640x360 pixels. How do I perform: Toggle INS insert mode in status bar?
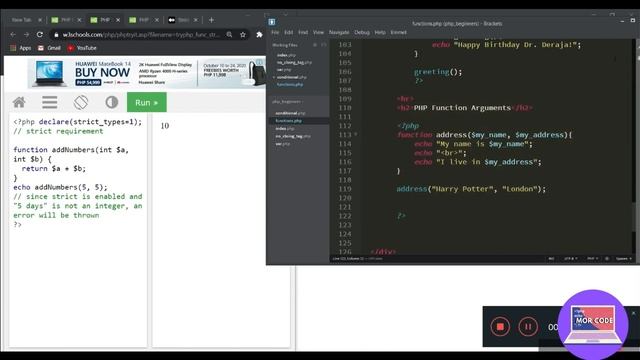click(x=551, y=259)
